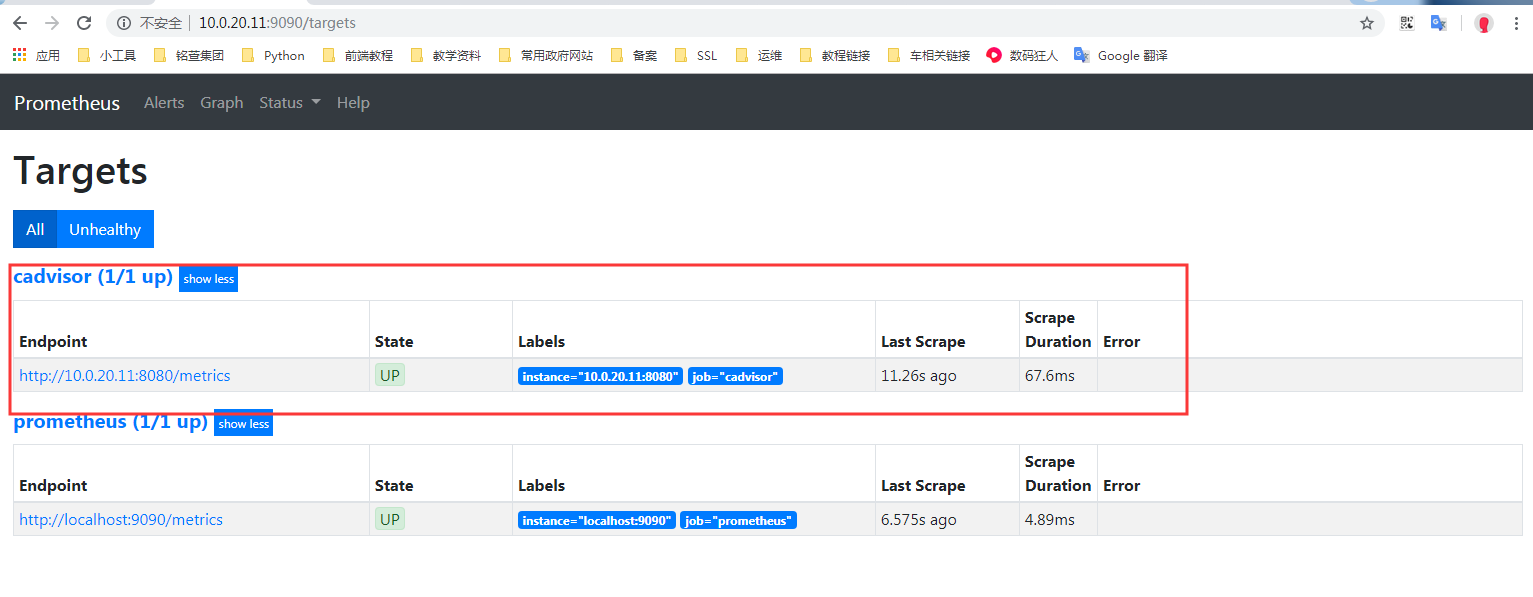1533x597 pixels.
Task: Open the 常用政府网站 bookmark folder
Action: click(x=545, y=56)
